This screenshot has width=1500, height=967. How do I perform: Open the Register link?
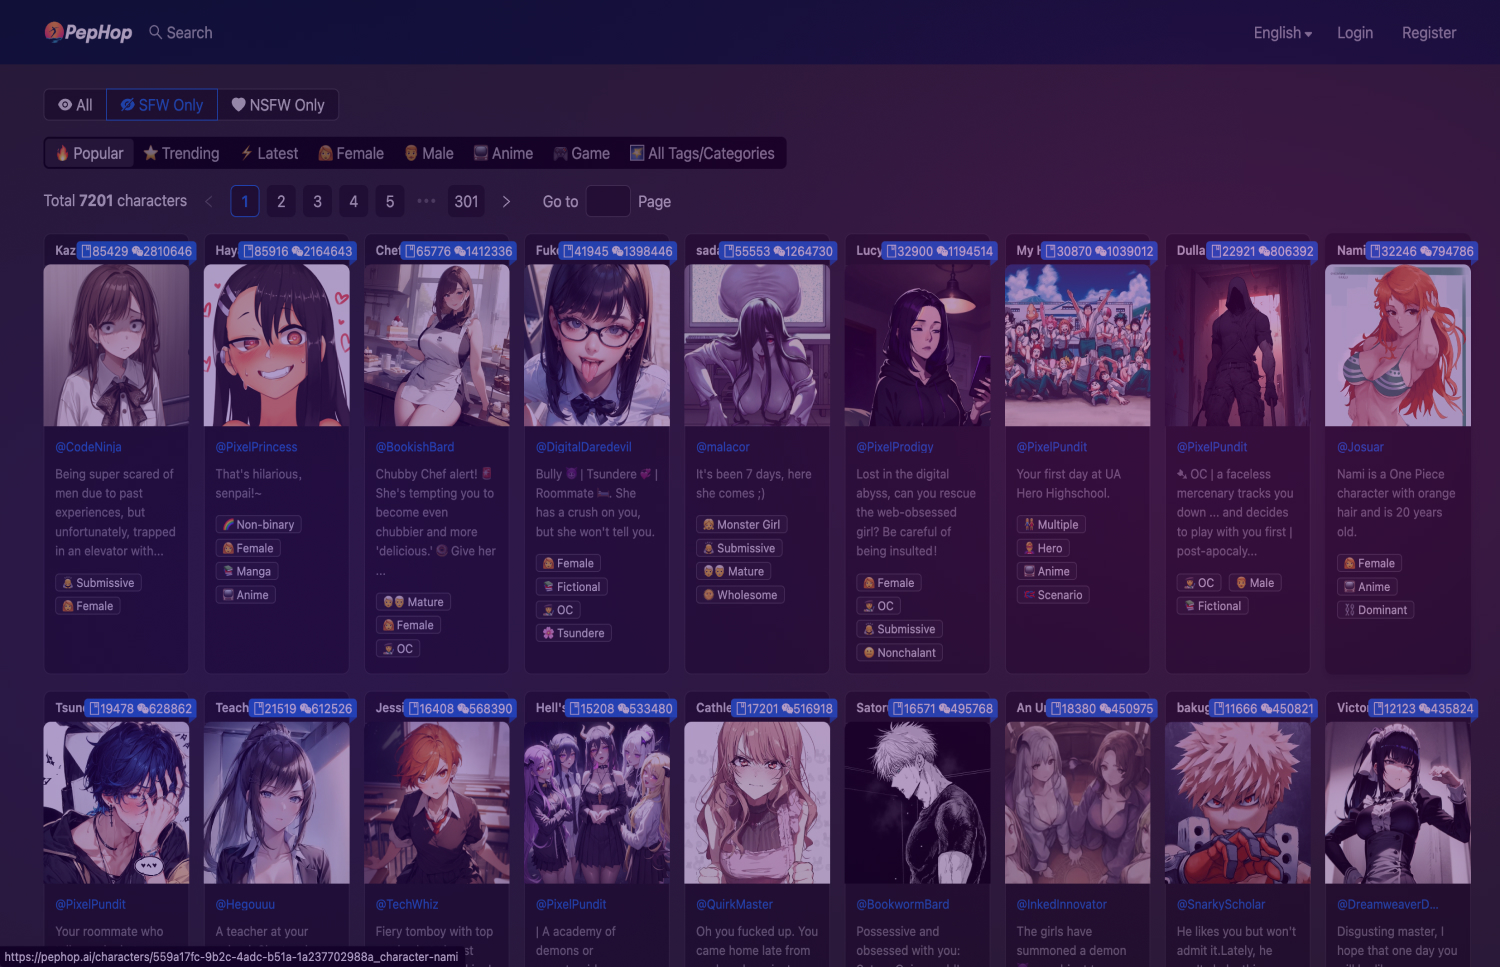[x=1429, y=33]
